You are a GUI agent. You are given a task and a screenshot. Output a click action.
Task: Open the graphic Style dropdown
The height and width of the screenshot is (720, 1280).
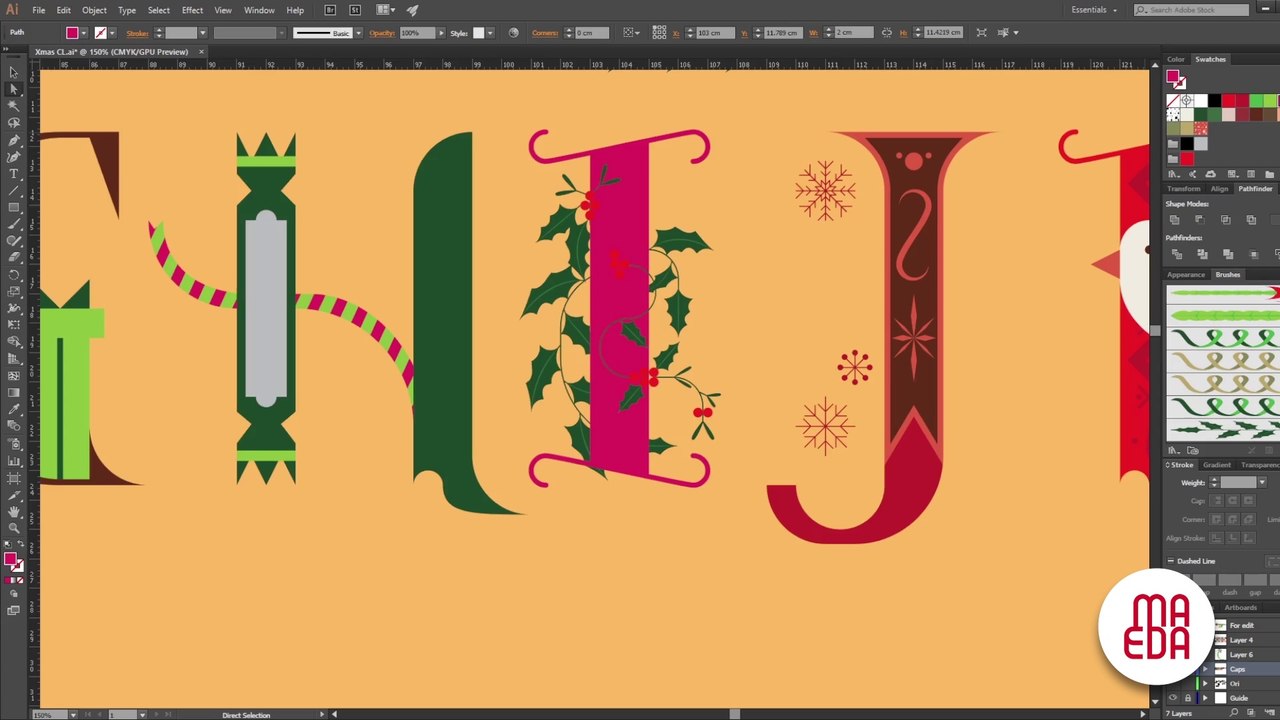click(492, 33)
